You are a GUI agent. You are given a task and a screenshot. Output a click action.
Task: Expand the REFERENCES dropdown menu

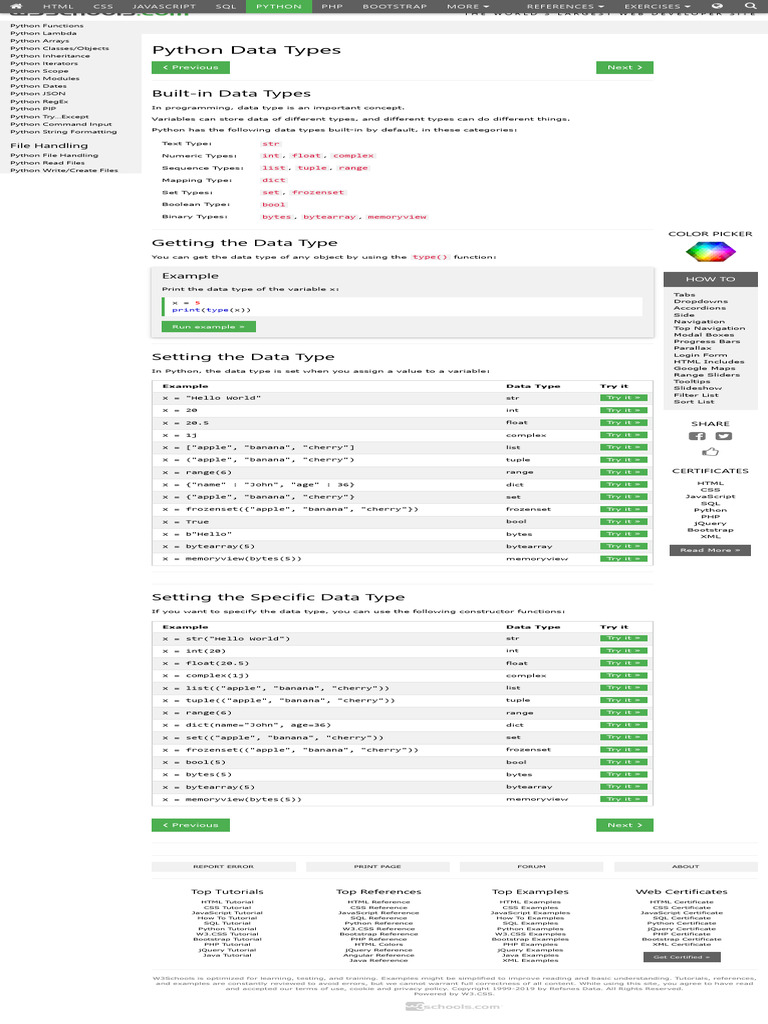click(565, 6)
